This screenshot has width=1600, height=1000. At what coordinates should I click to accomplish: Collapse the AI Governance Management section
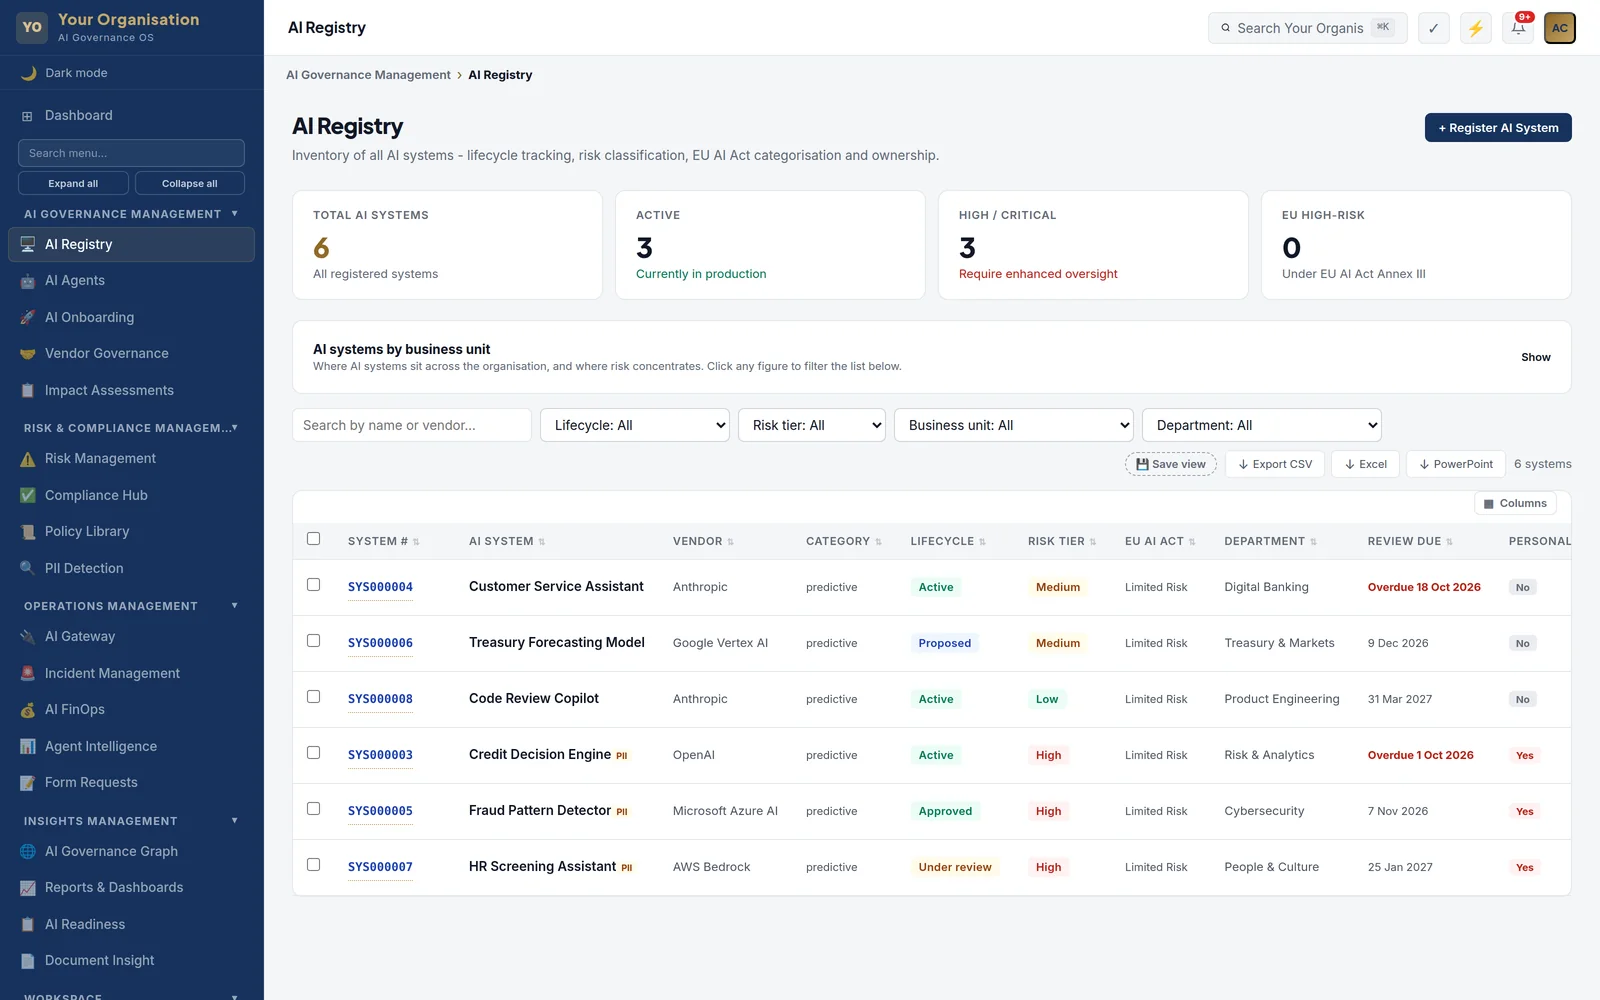pos(132,214)
